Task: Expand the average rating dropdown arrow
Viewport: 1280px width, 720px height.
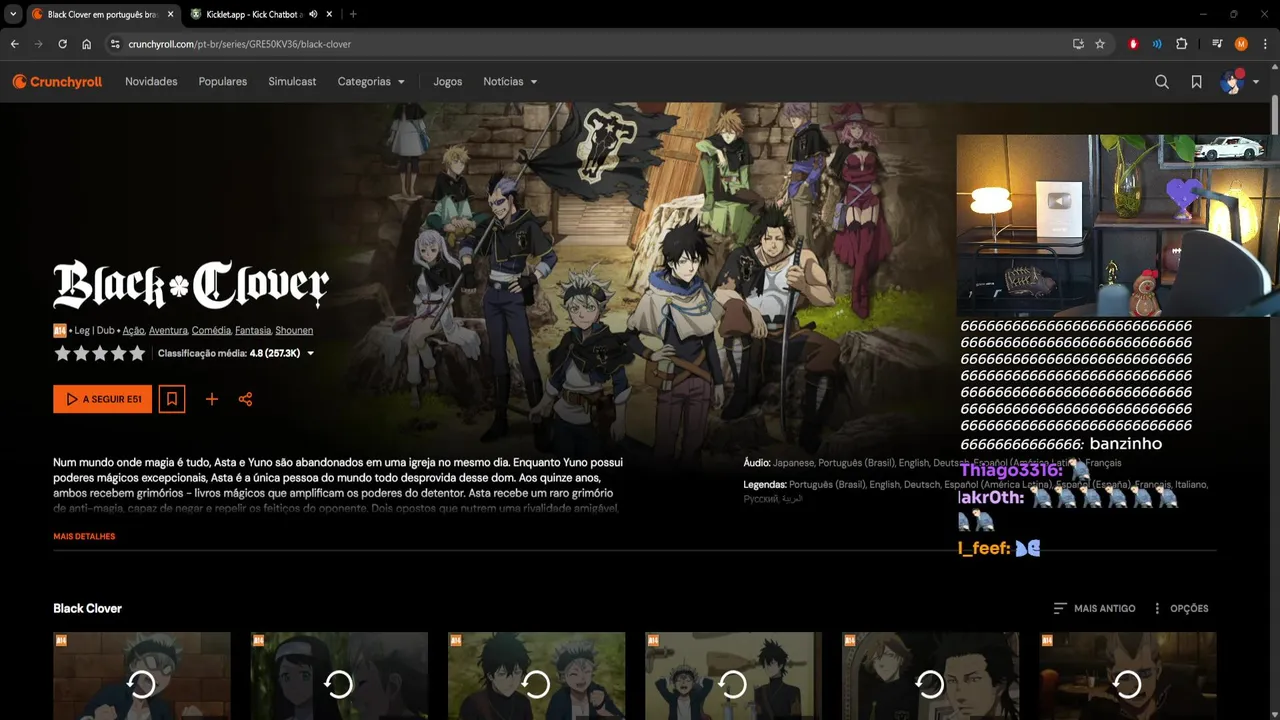Action: (x=311, y=353)
